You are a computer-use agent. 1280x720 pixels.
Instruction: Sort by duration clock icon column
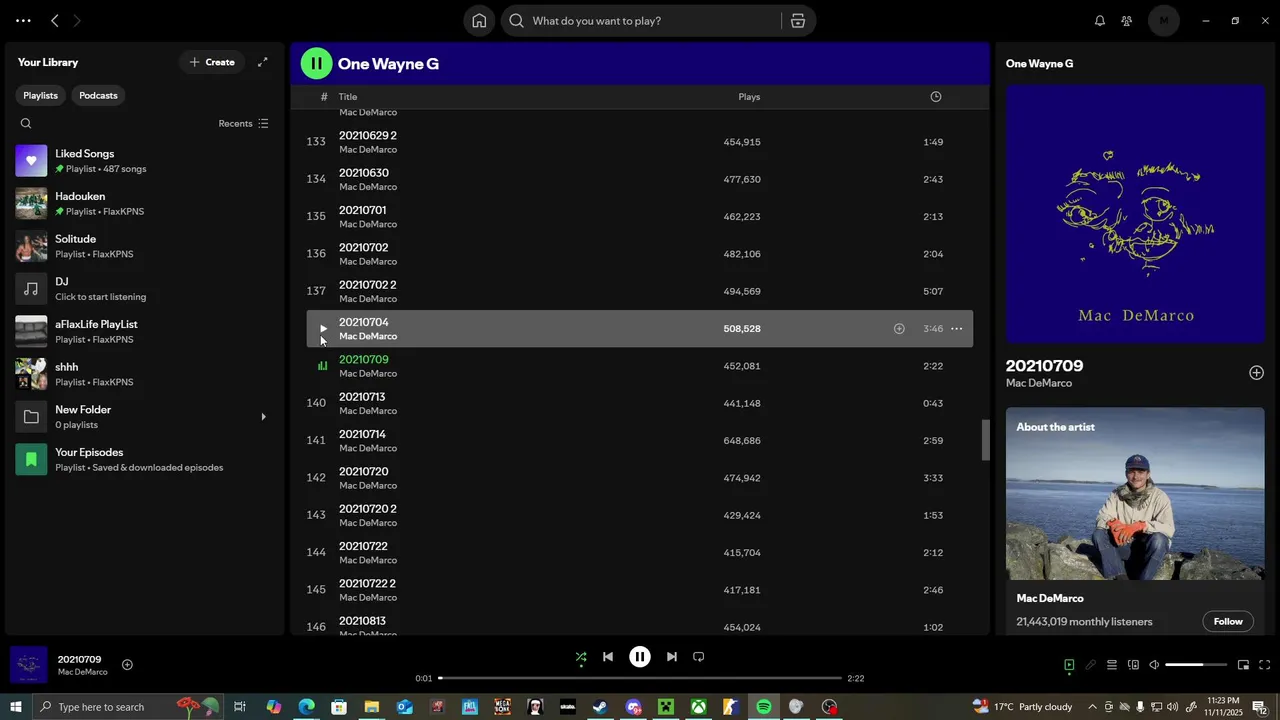[x=936, y=97]
